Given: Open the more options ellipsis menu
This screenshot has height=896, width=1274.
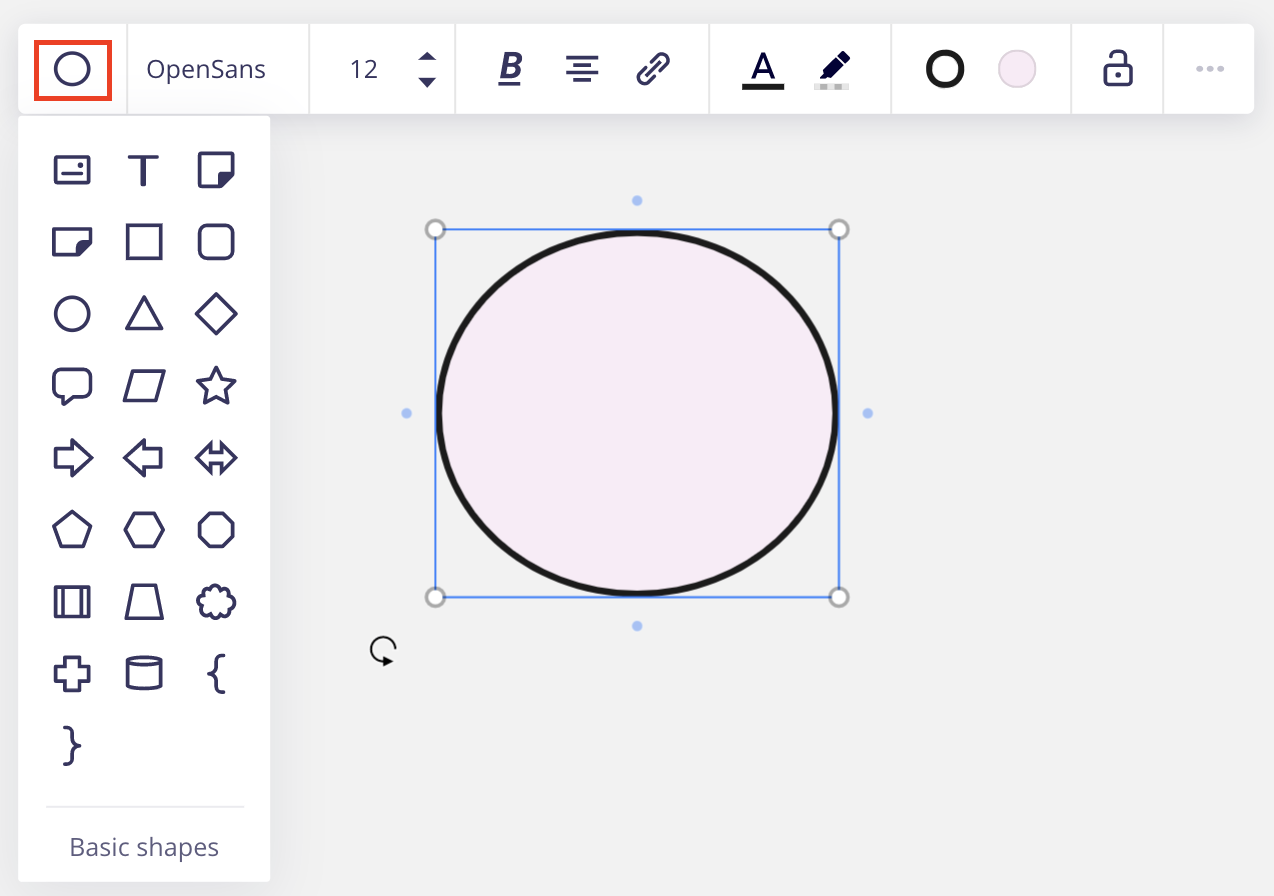Looking at the screenshot, I should coord(1209,69).
